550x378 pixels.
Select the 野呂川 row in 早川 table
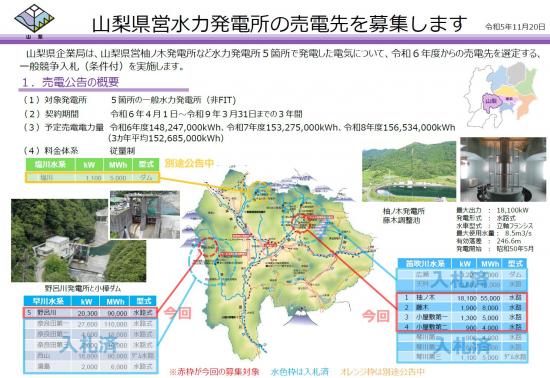pos(90,313)
